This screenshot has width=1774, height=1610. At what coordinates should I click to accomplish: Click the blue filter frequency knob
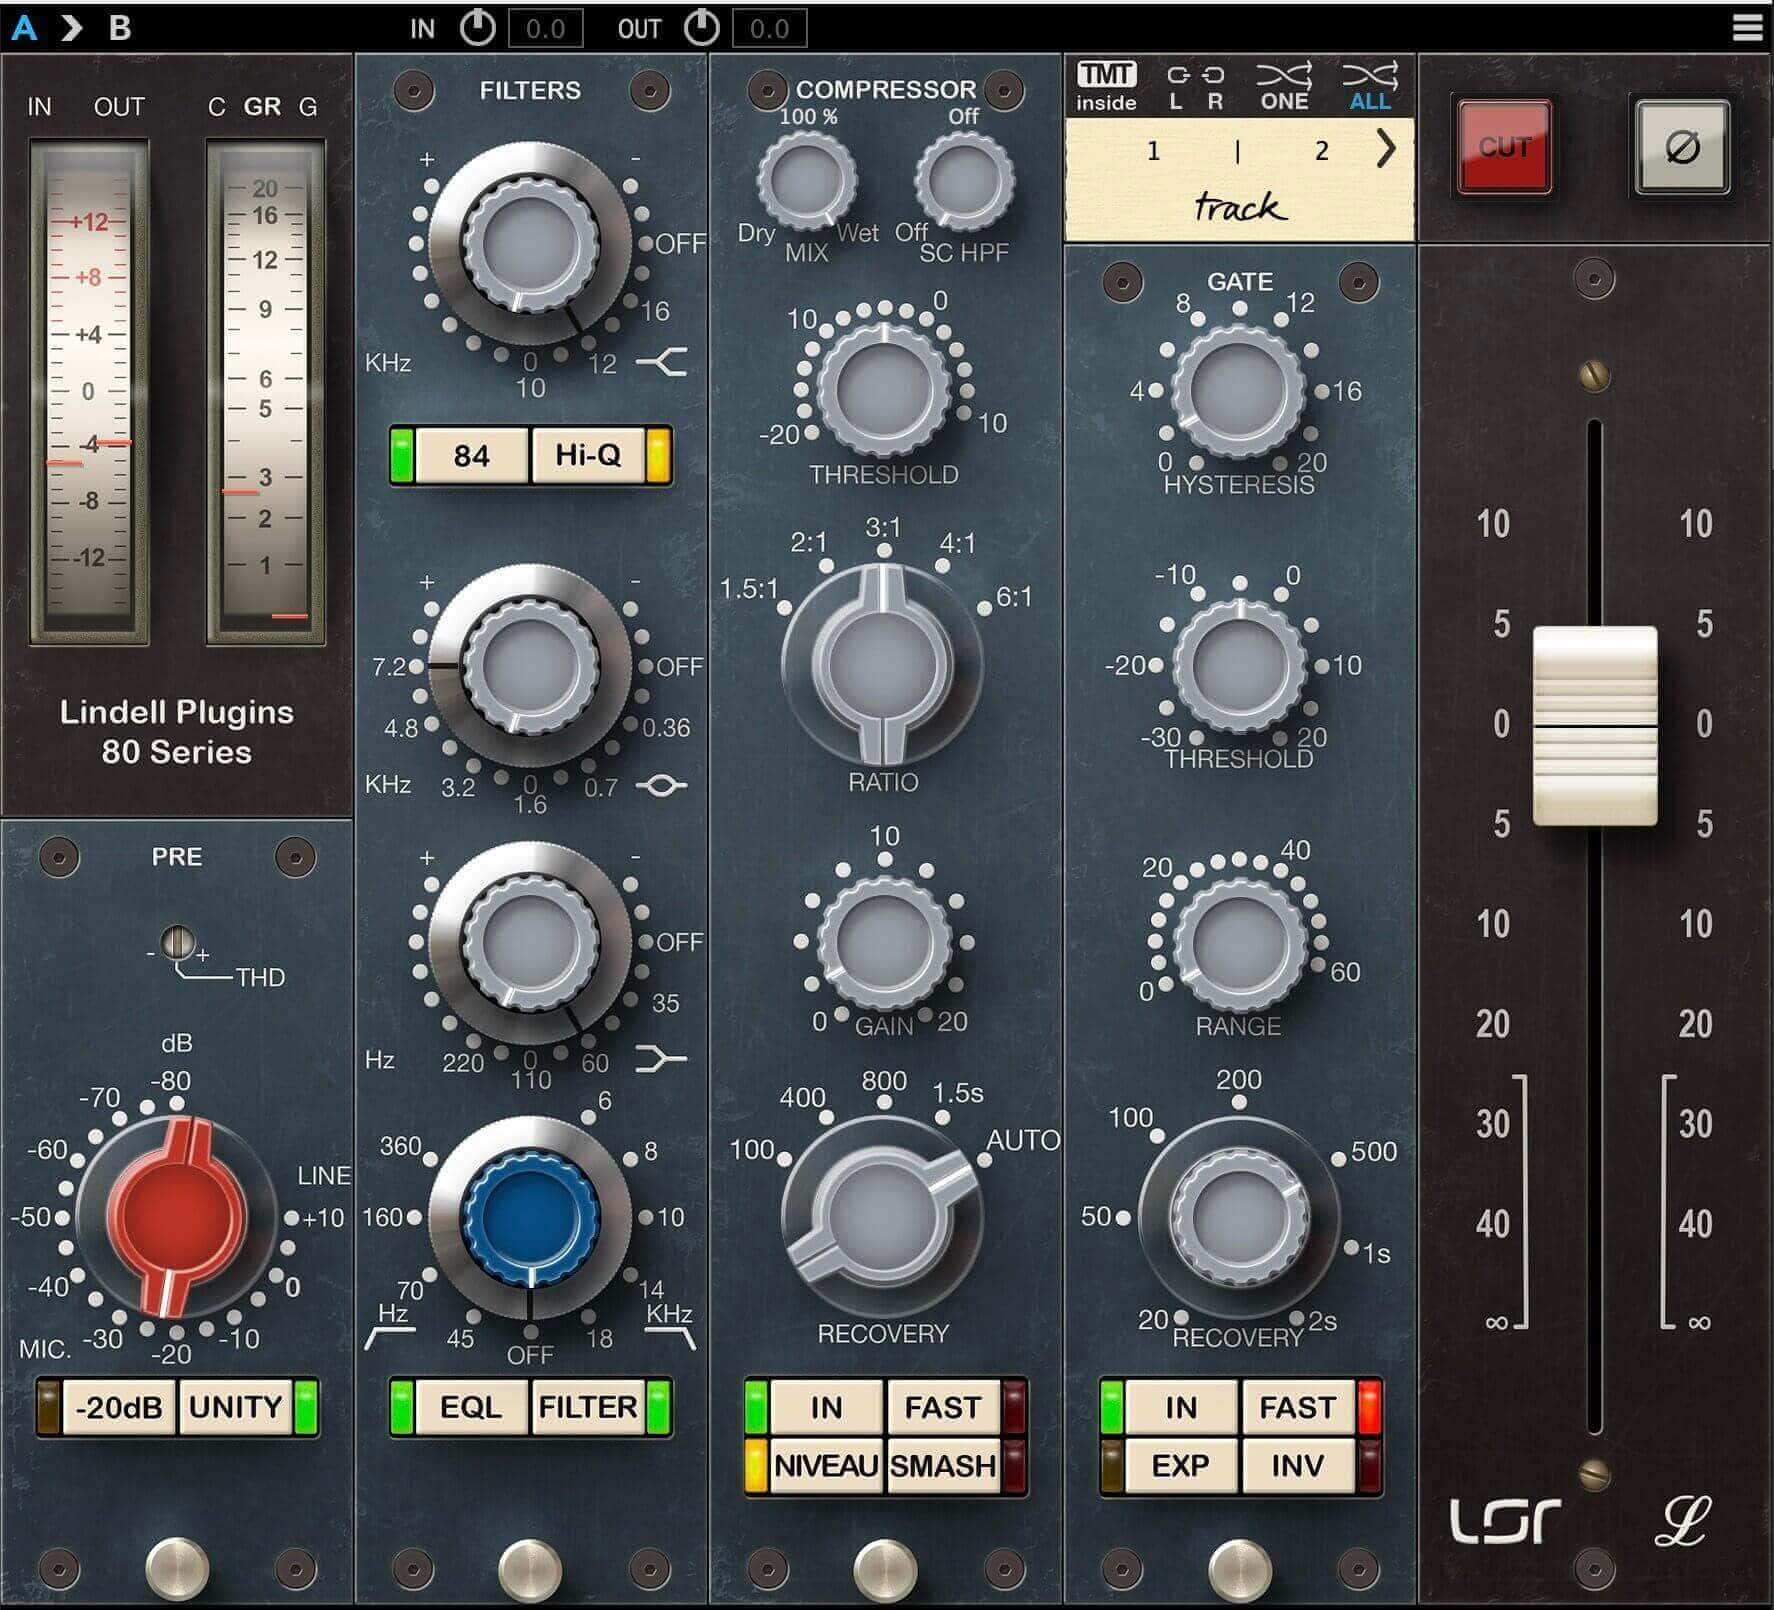(530, 1217)
